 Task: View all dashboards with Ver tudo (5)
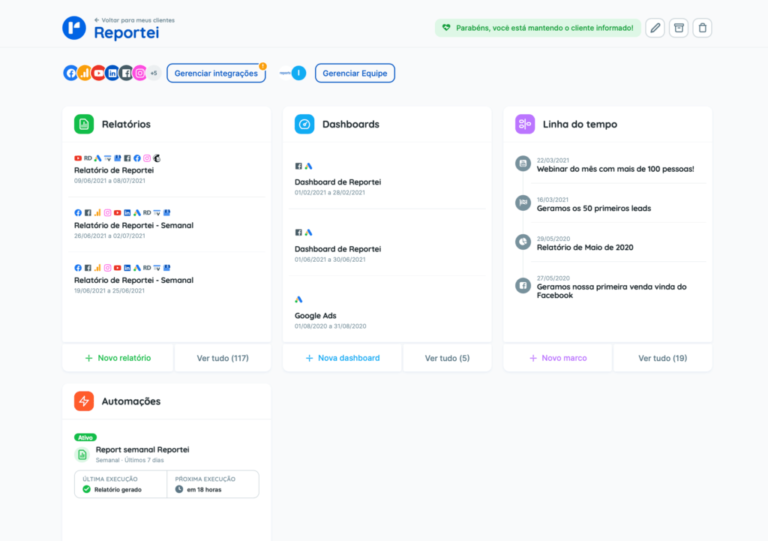point(447,358)
